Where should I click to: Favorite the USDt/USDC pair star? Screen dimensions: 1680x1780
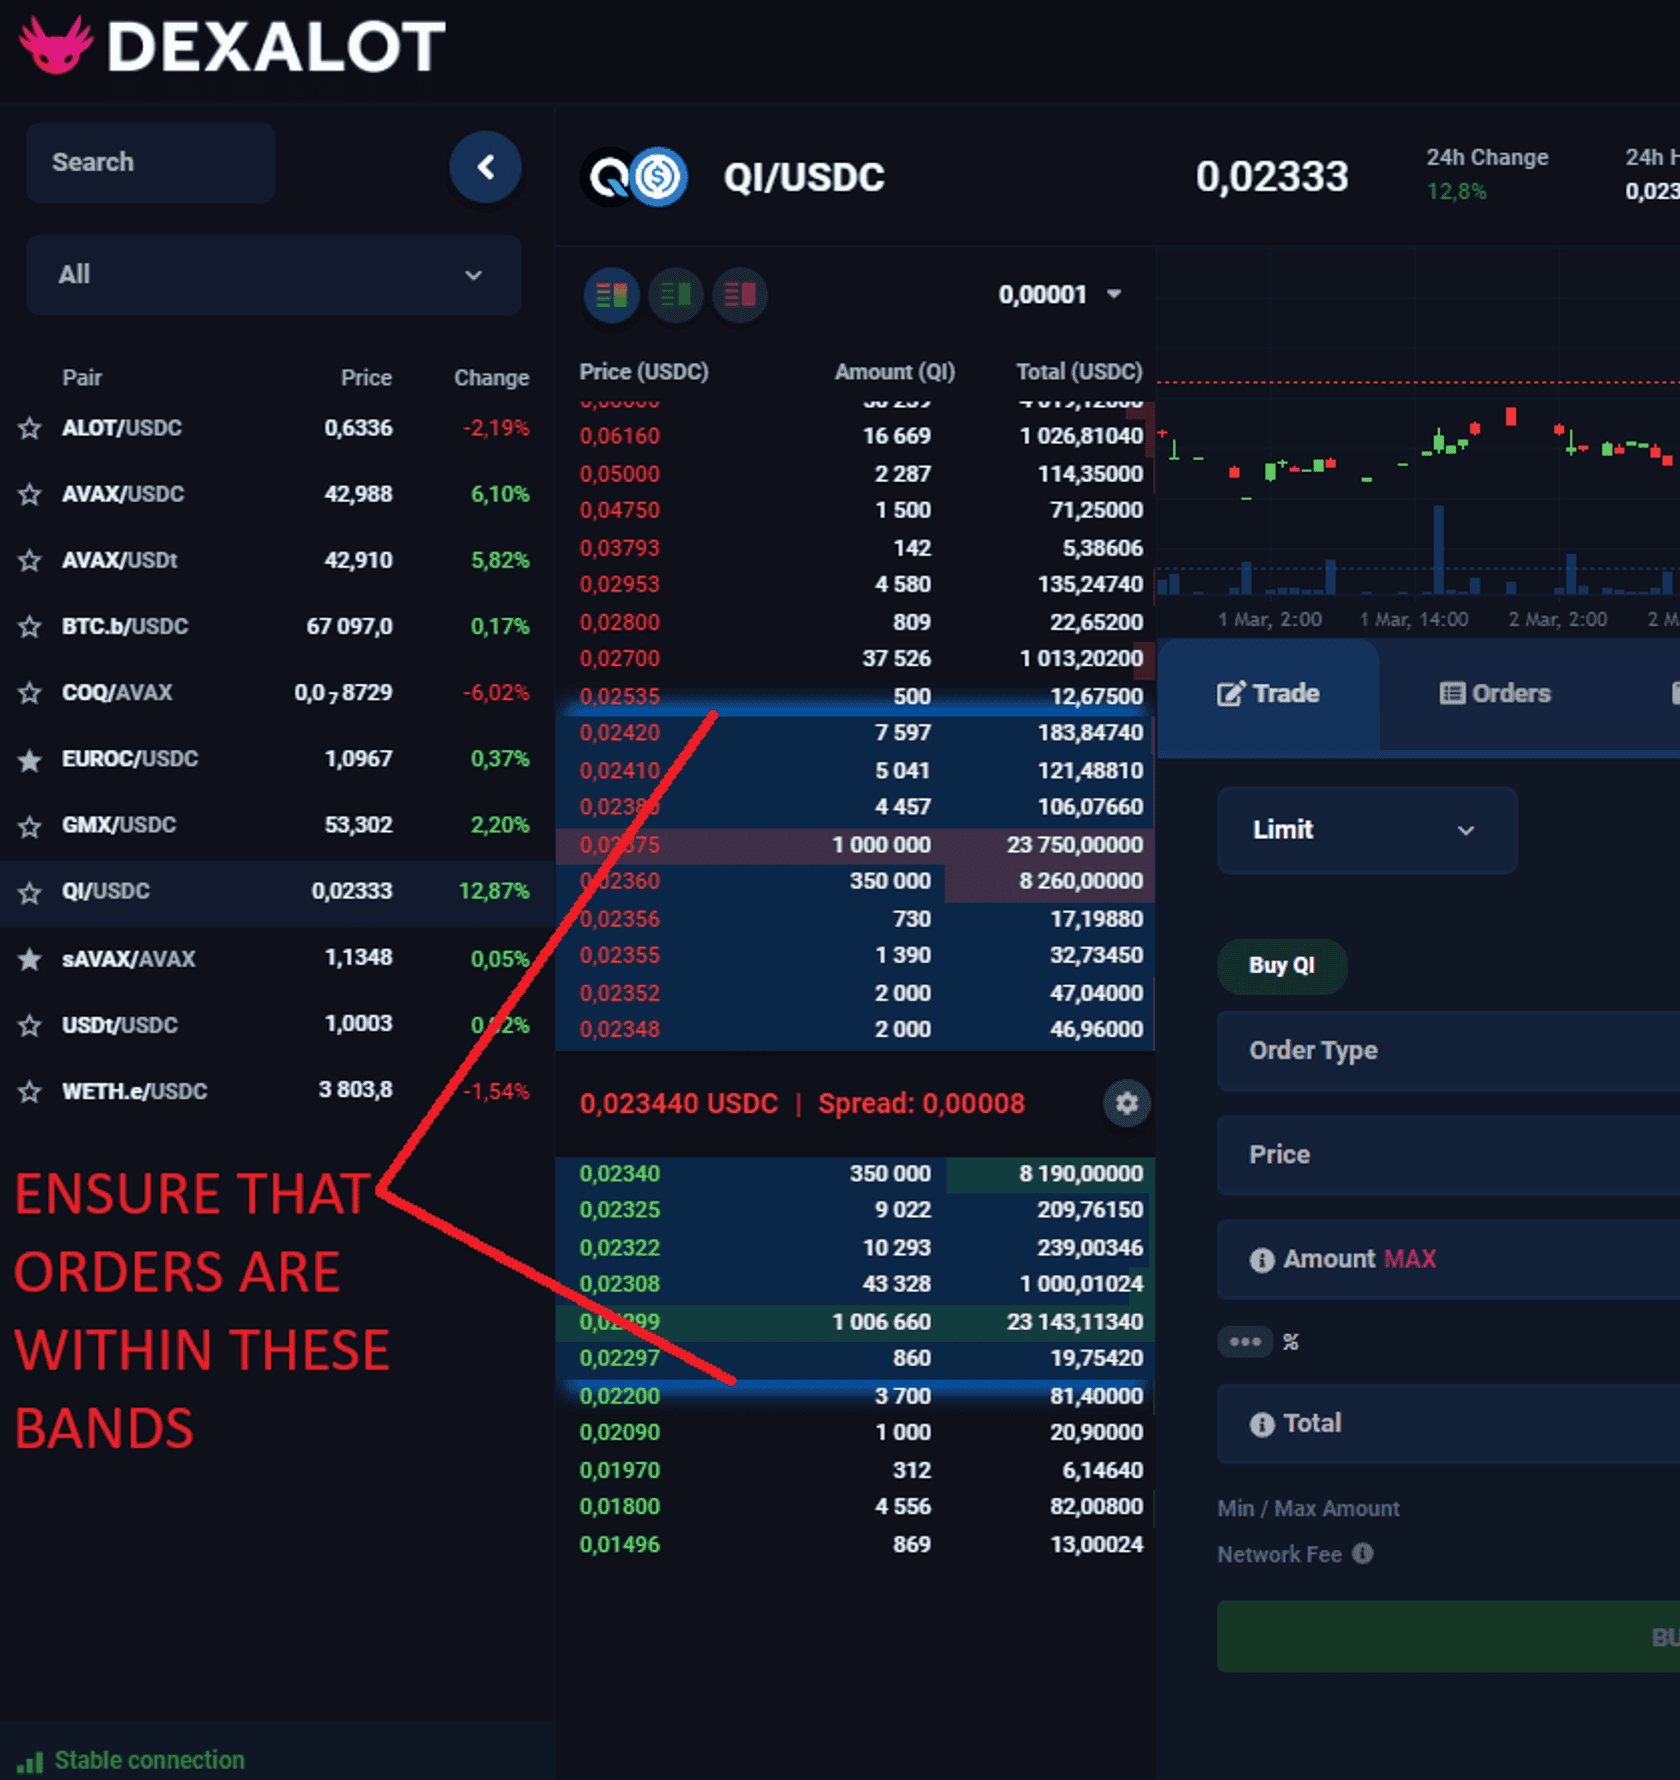tap(30, 1025)
